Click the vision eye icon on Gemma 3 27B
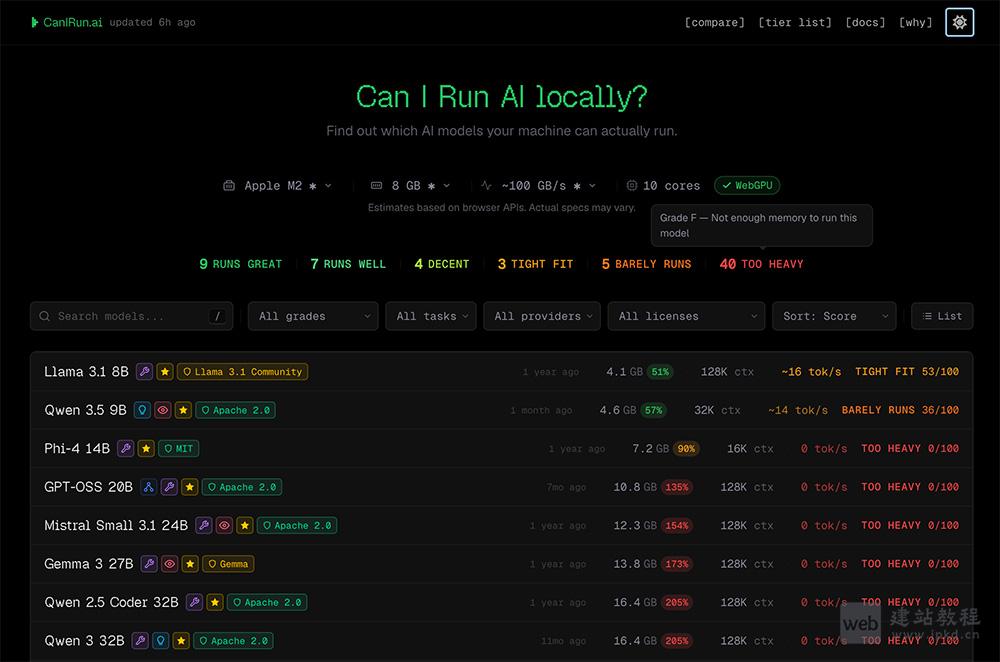Viewport: 1000px width, 662px height. (170, 564)
